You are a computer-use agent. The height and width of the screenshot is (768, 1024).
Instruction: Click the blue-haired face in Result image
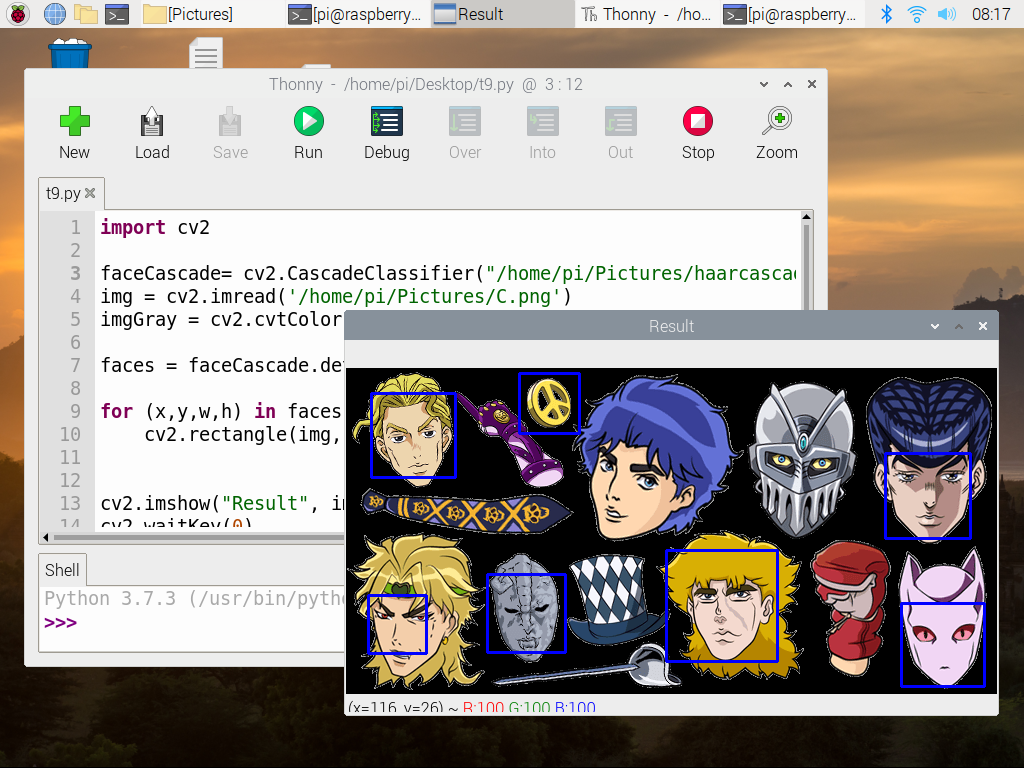pos(655,457)
